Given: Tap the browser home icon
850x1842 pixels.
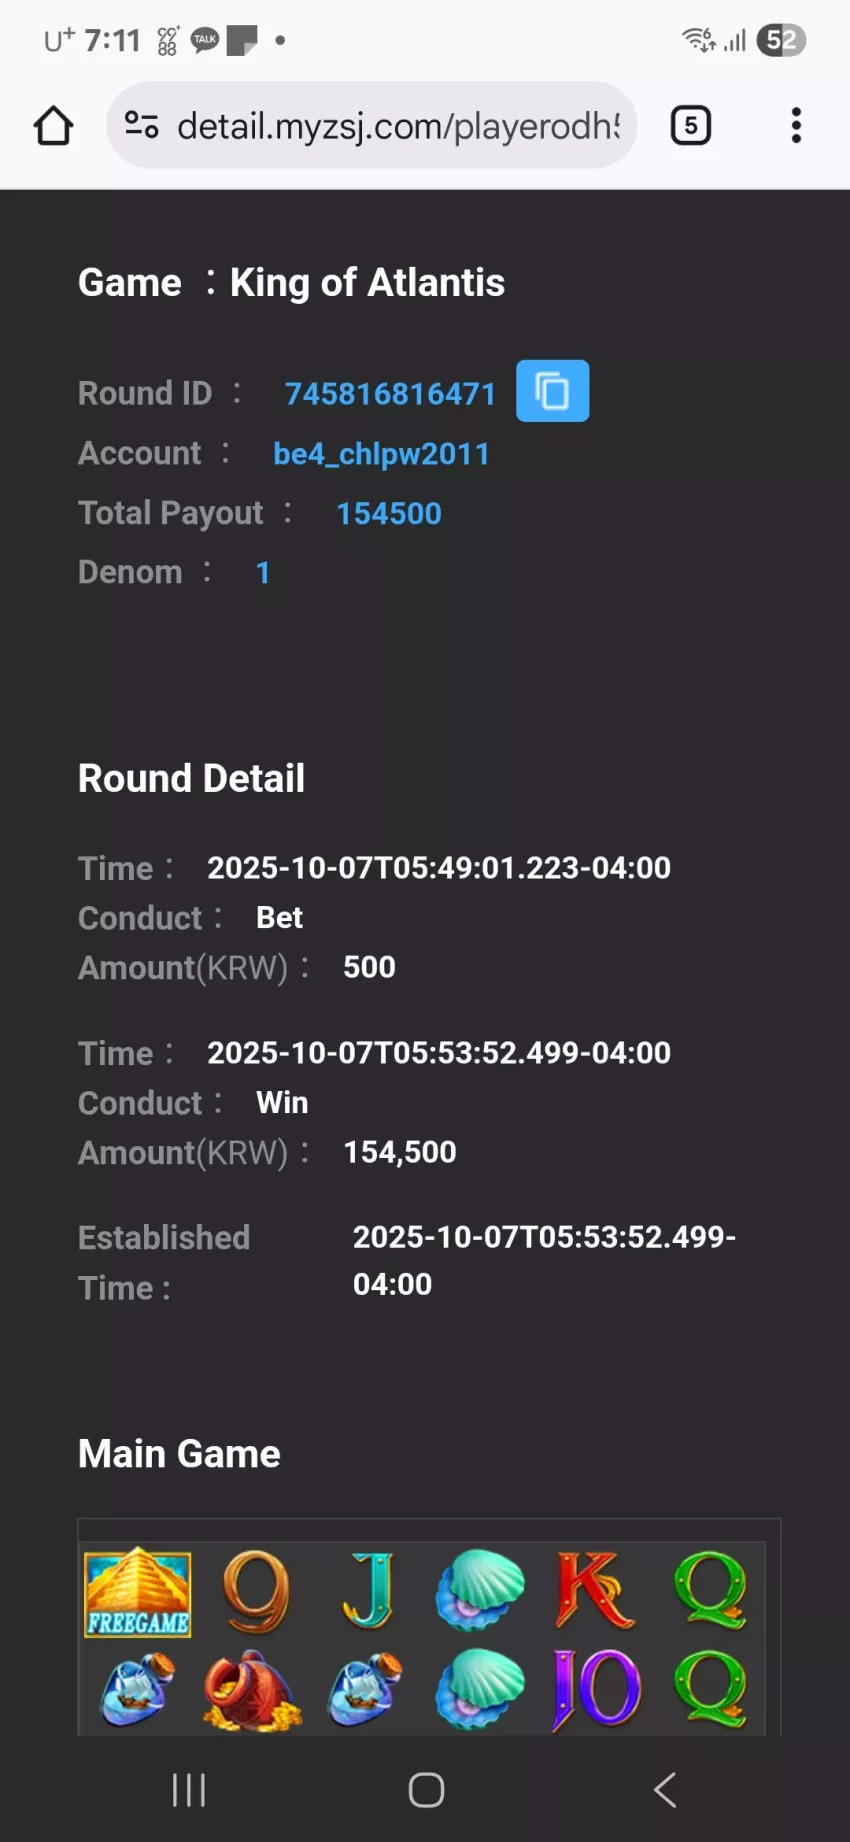Looking at the screenshot, I should point(54,126).
